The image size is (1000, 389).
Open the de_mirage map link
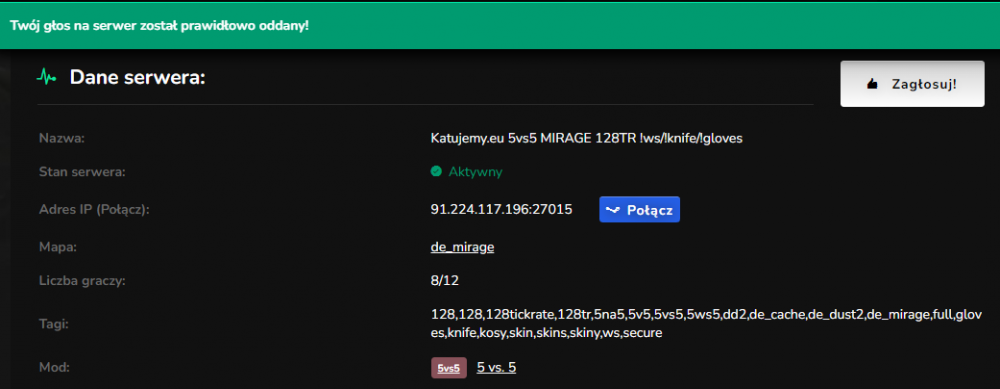pyautogui.click(x=462, y=247)
